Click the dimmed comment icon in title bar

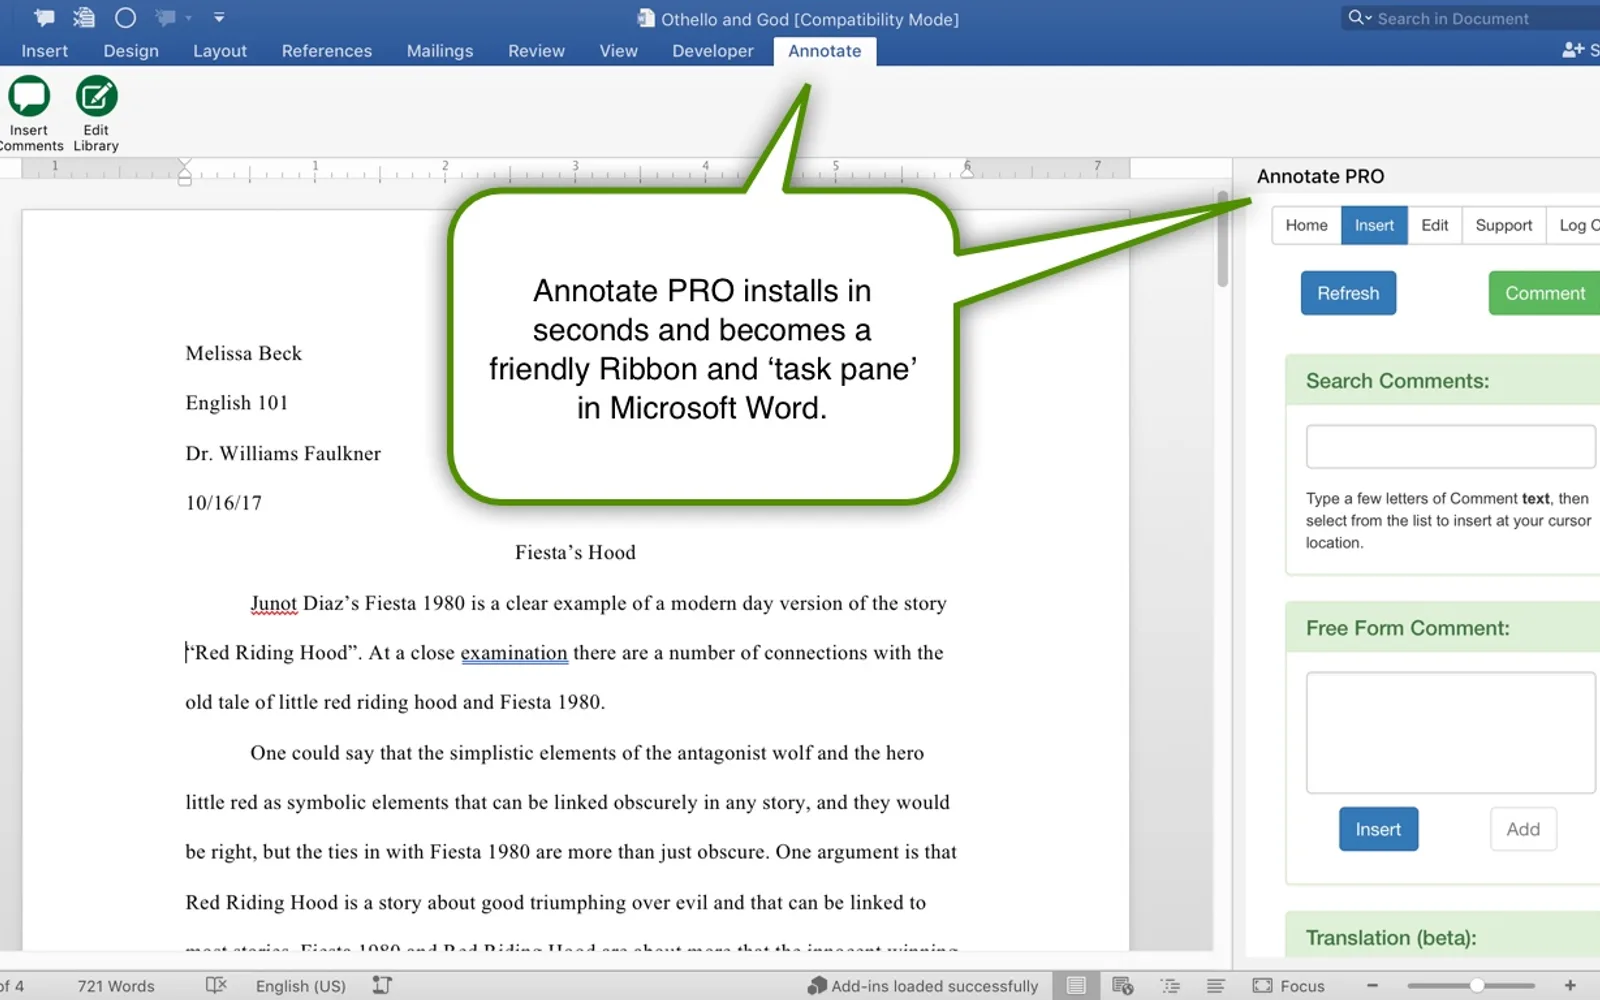tap(165, 18)
